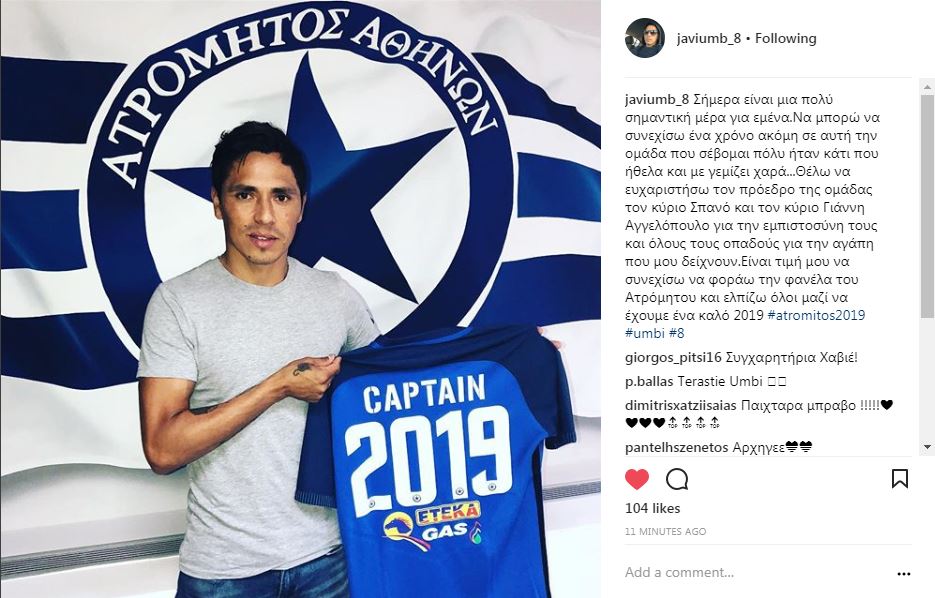Screen dimensions: 935x598
Task: Open javiumb_8 profile picture avatar
Action: click(x=645, y=38)
